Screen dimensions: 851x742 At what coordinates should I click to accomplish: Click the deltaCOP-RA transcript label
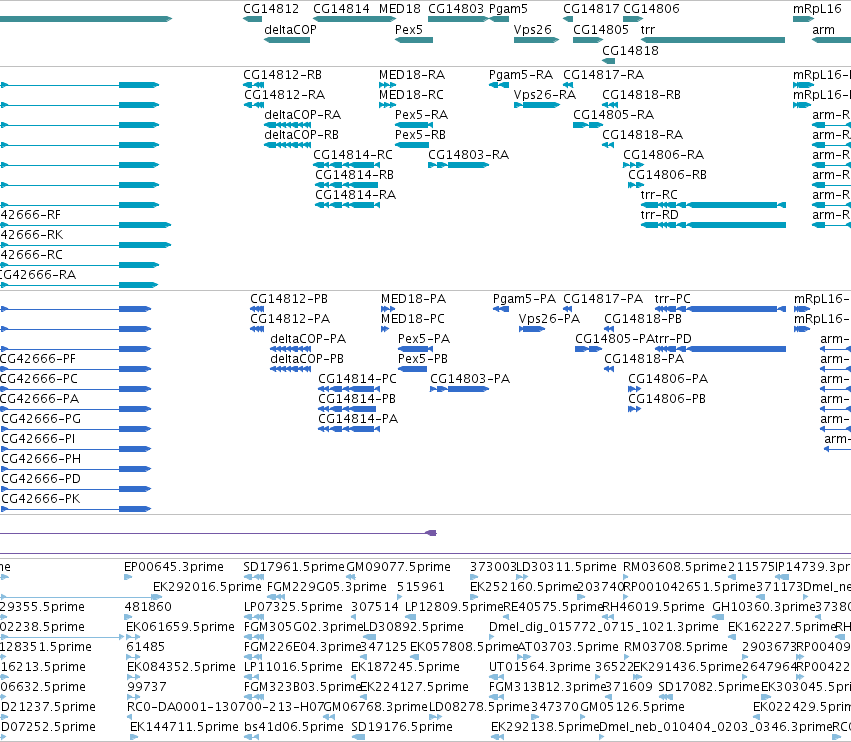(x=302, y=115)
